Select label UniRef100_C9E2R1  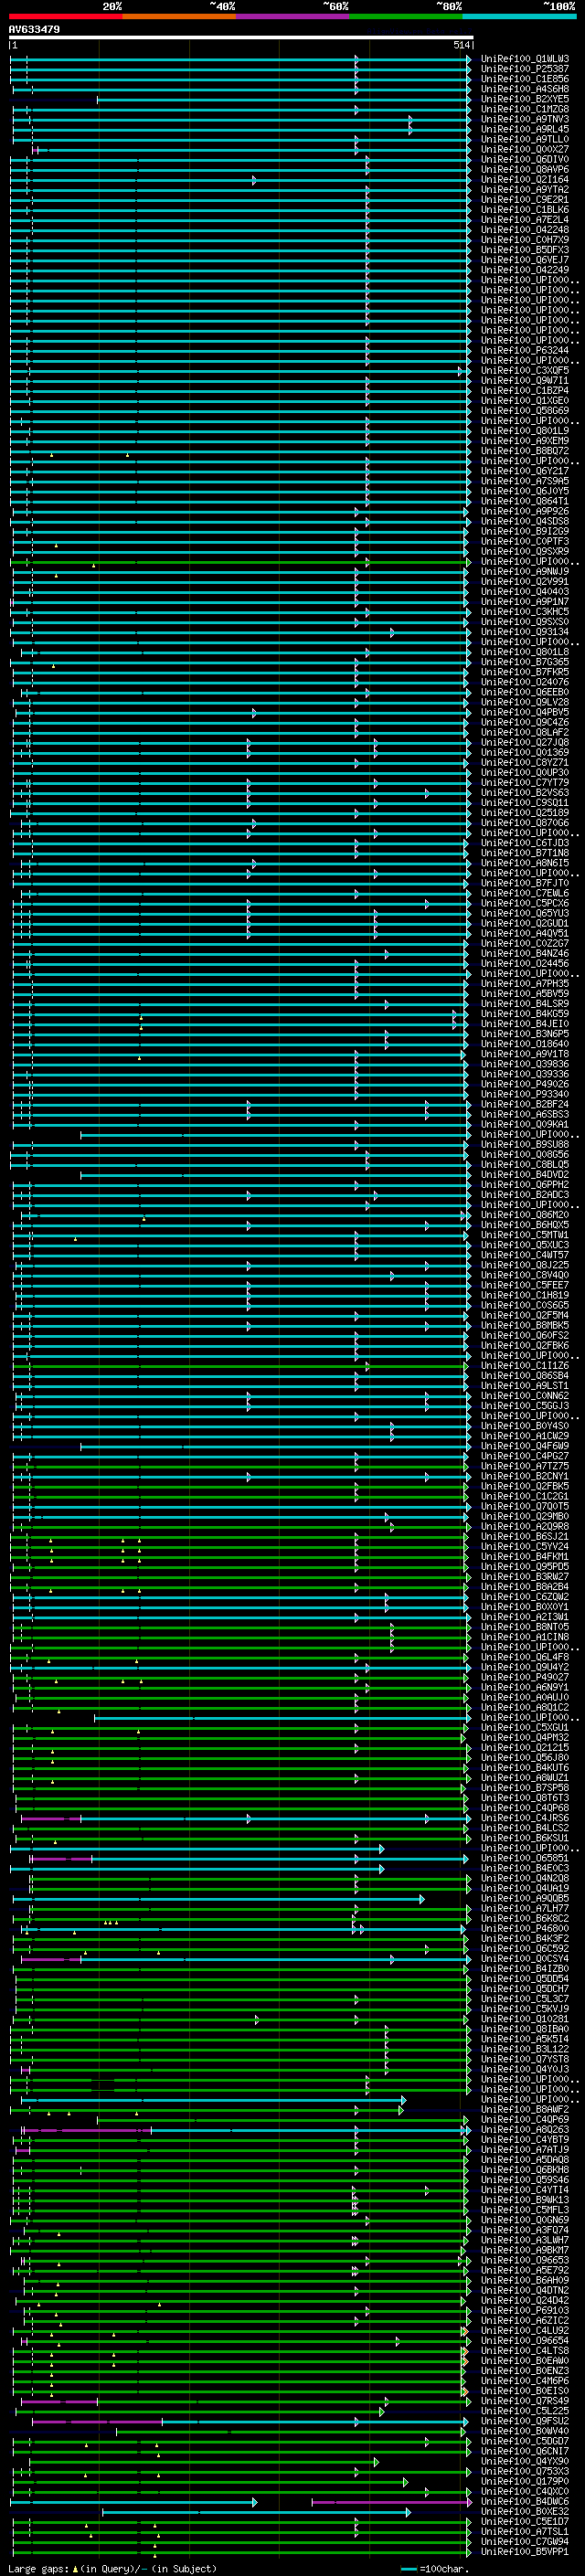tap(525, 199)
